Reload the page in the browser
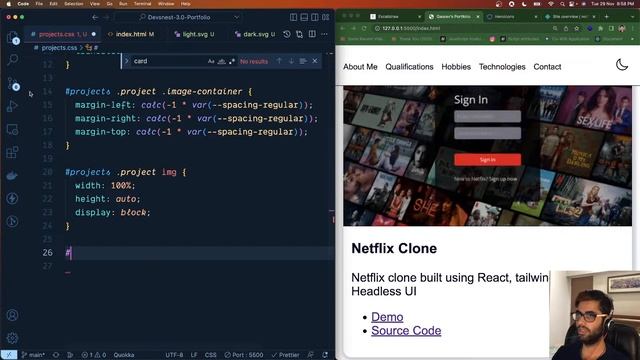 pos(363,29)
